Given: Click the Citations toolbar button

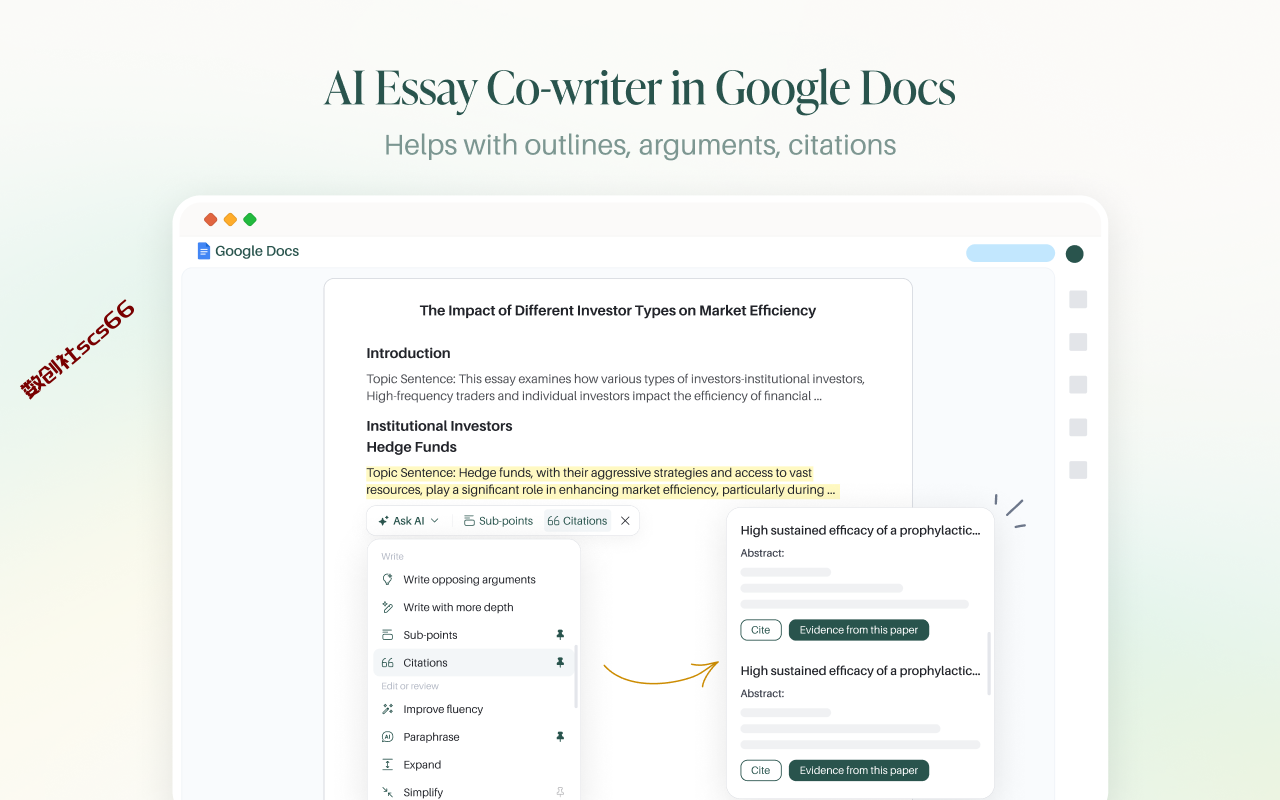Looking at the screenshot, I should click(x=577, y=521).
